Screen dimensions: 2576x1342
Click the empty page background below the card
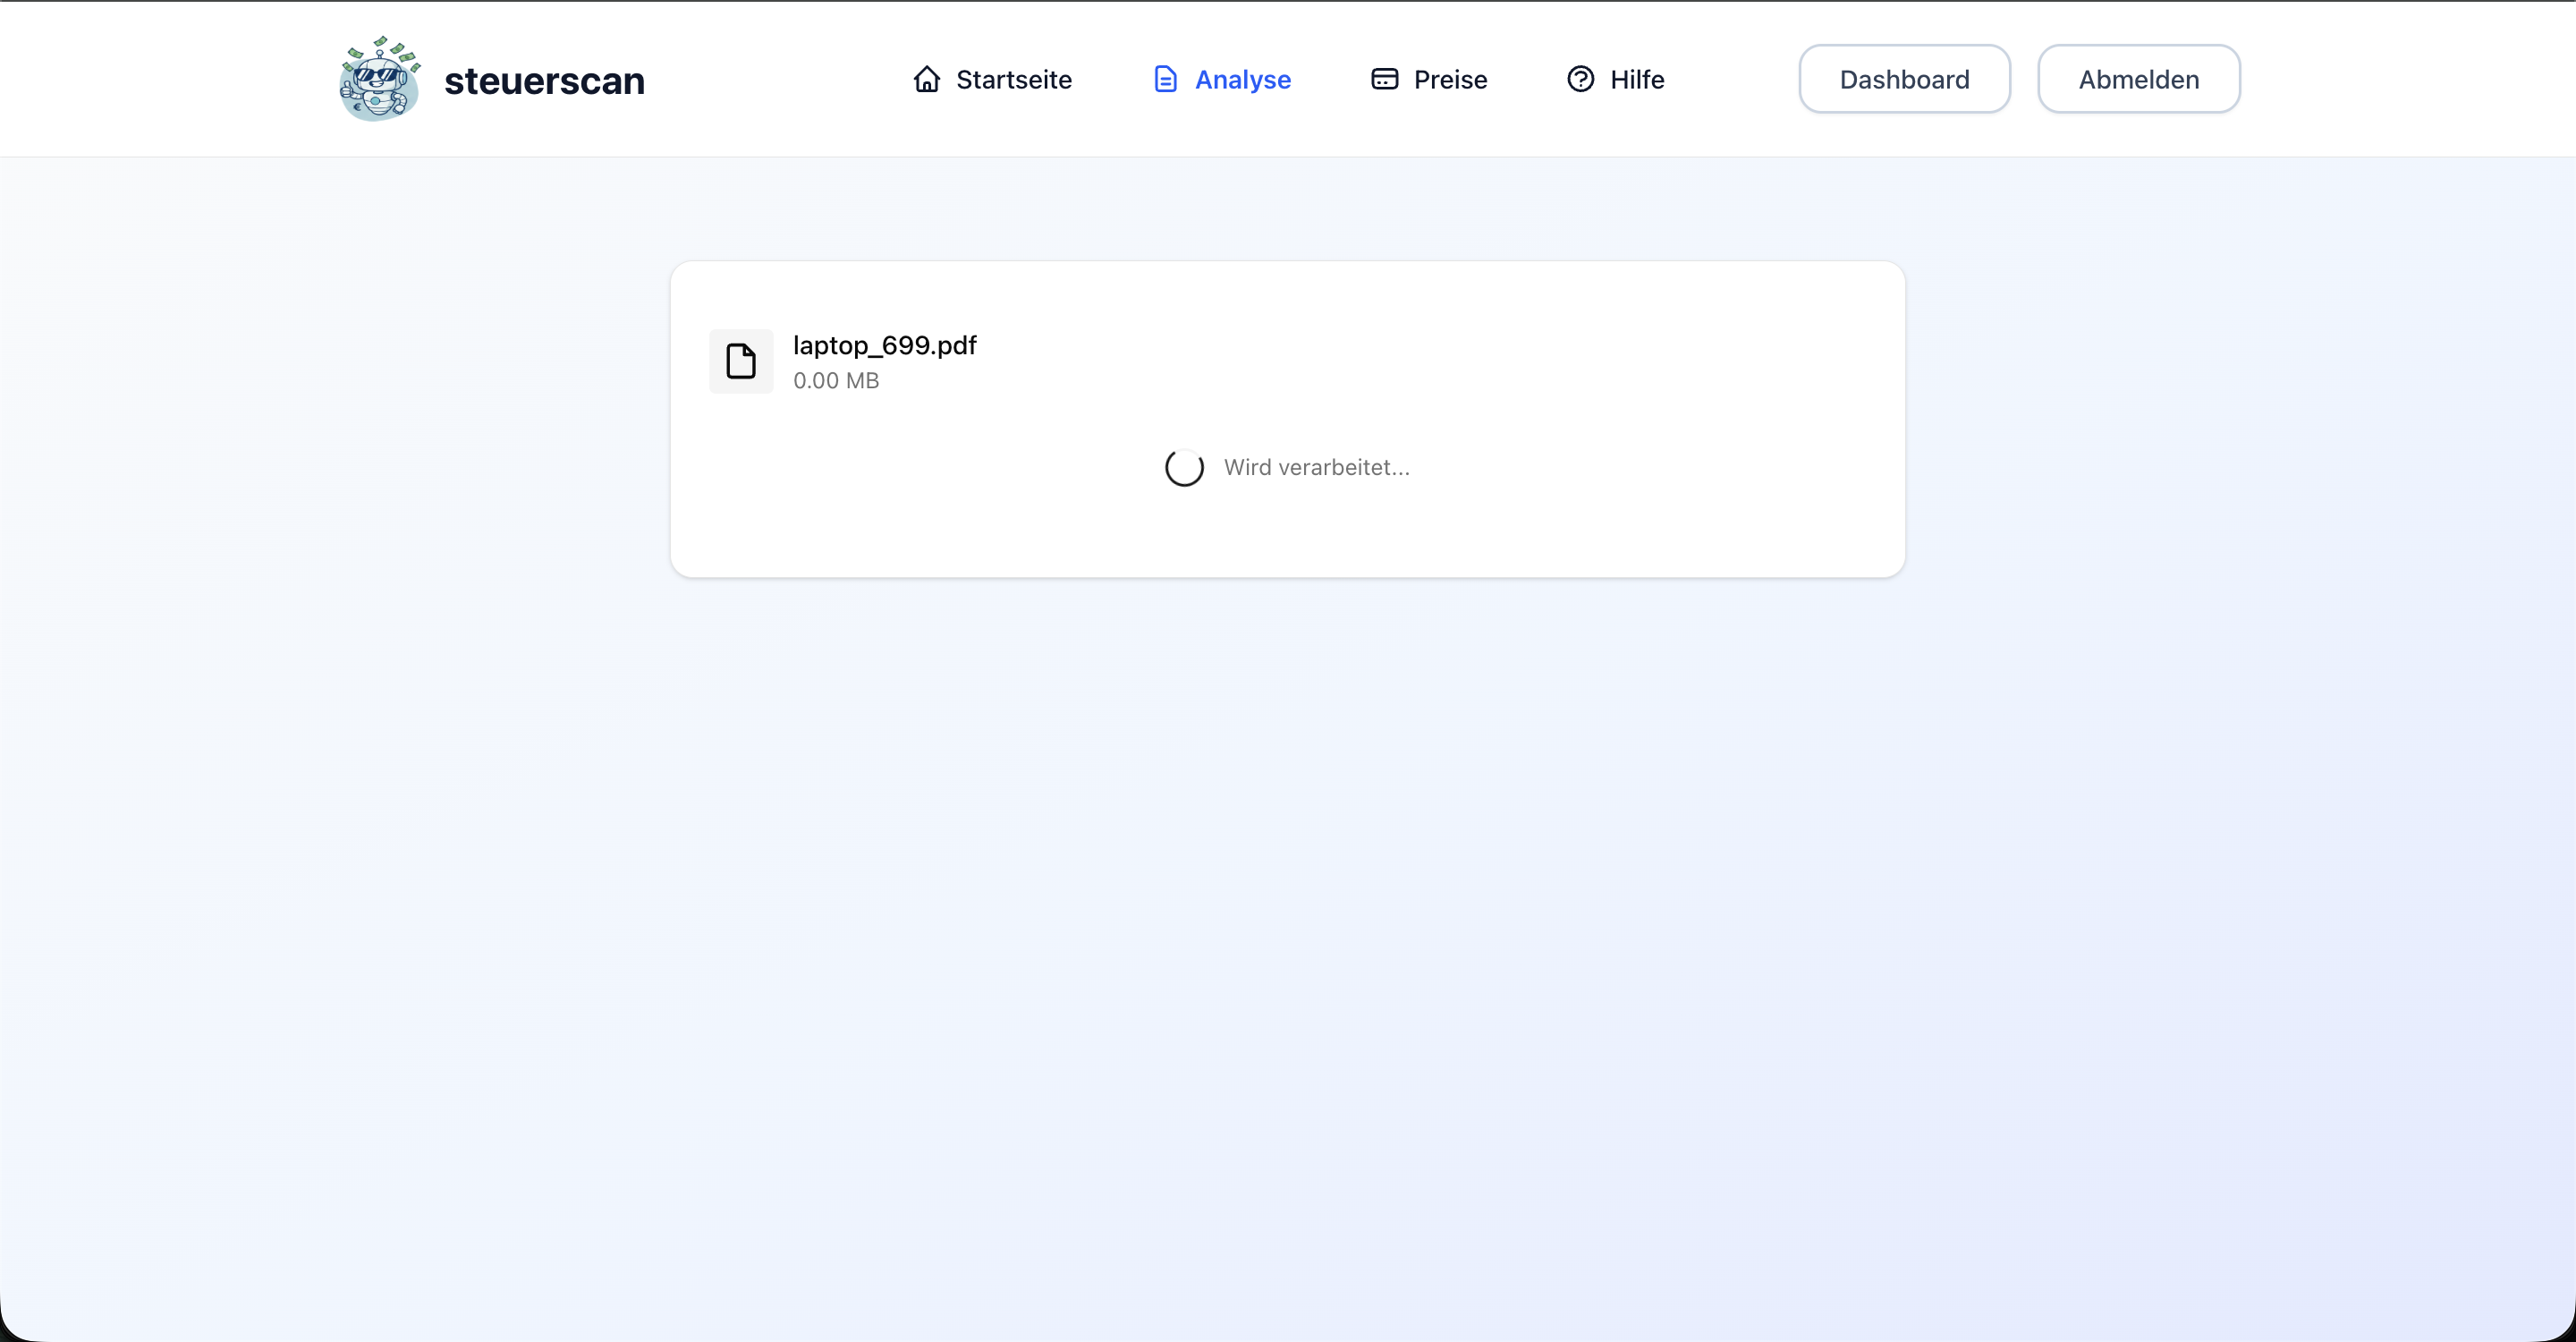point(1288,900)
